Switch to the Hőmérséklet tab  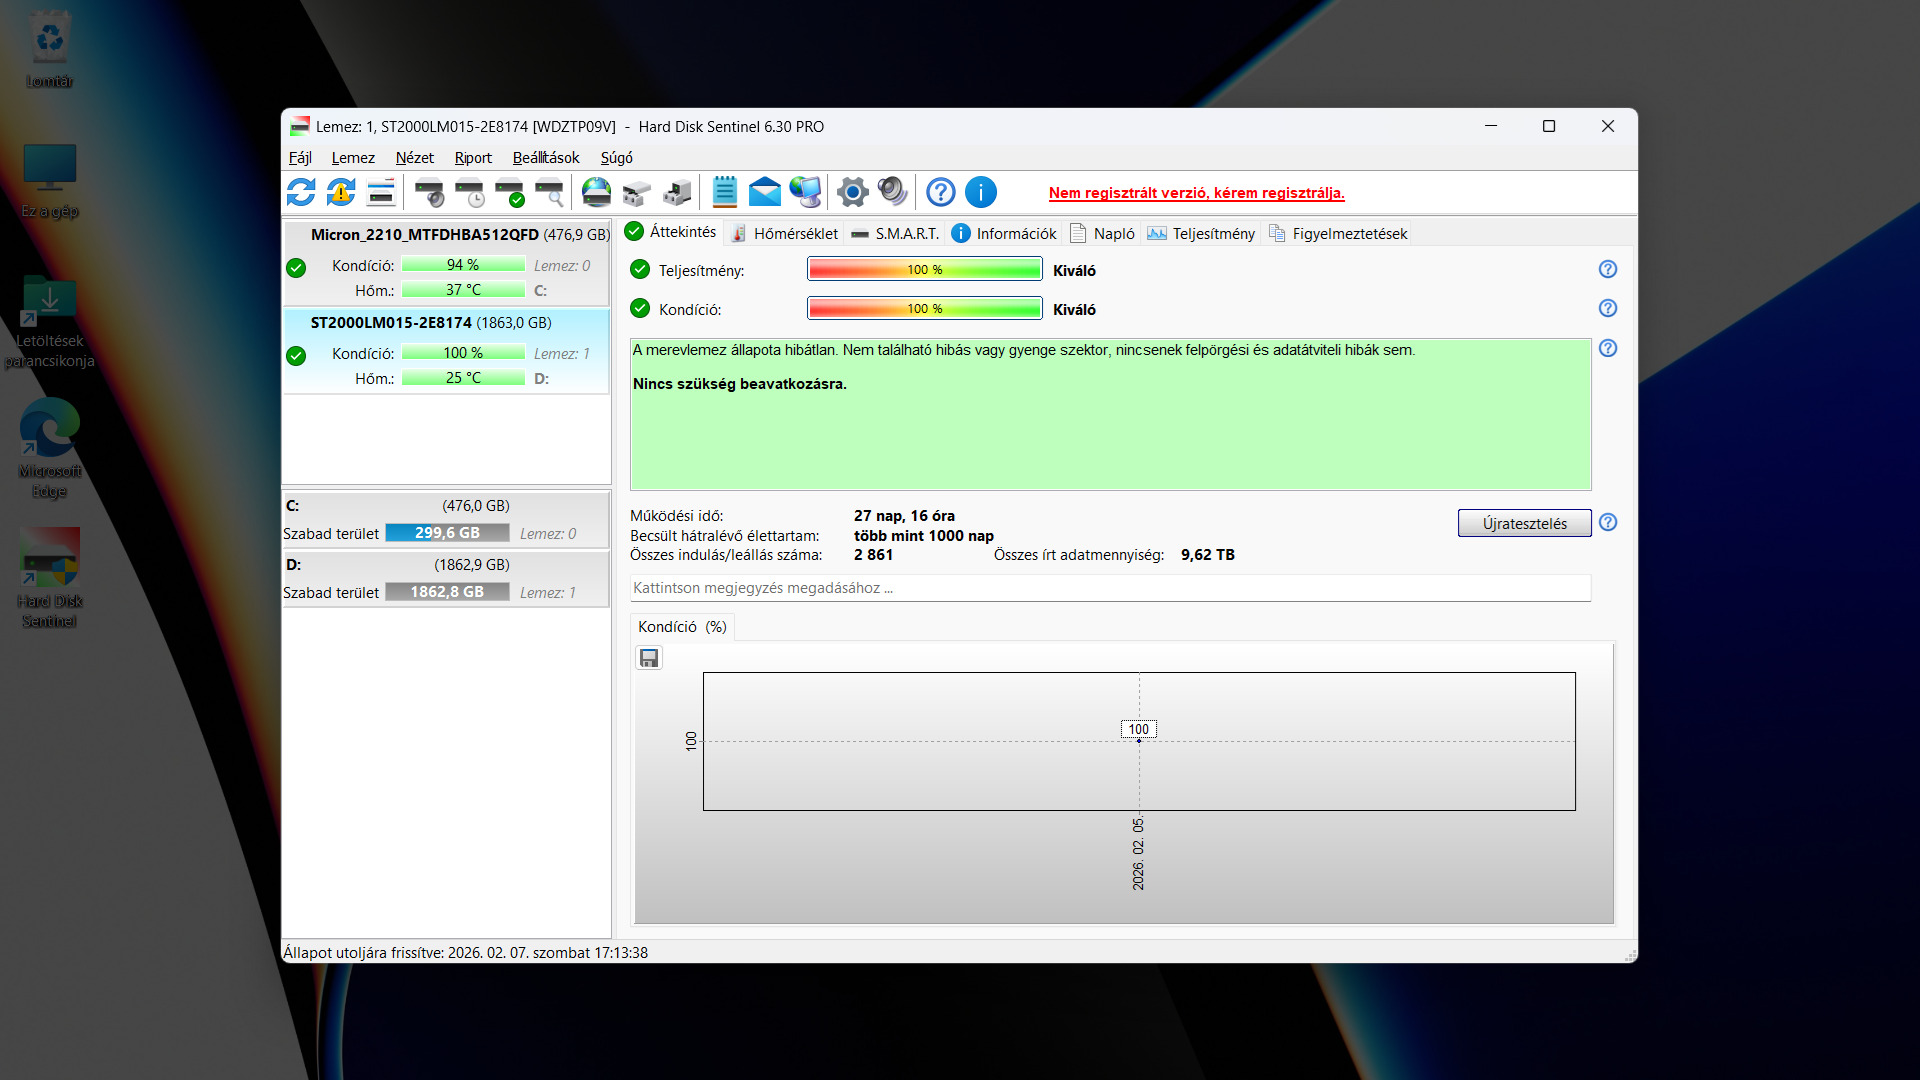785,234
